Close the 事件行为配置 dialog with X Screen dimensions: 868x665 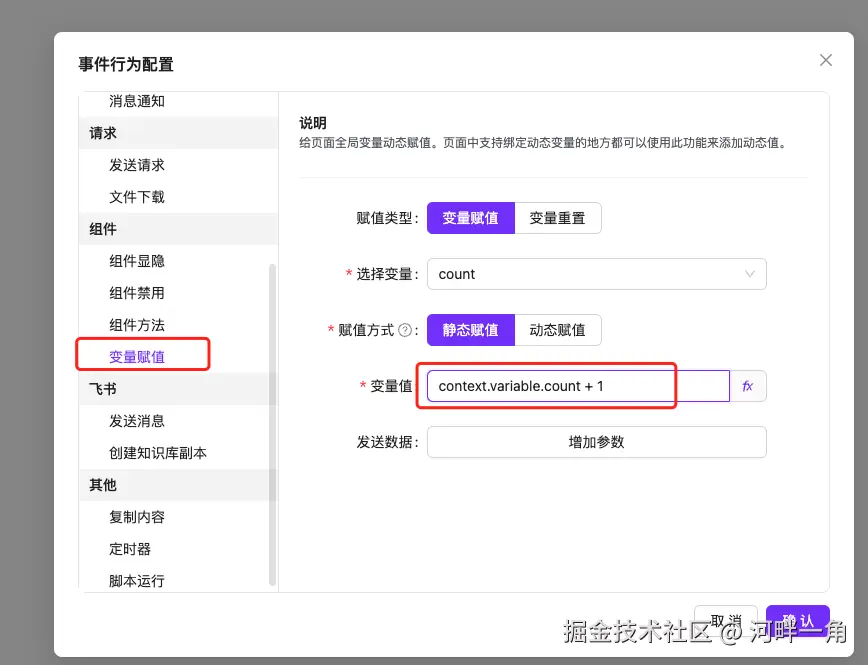825,60
